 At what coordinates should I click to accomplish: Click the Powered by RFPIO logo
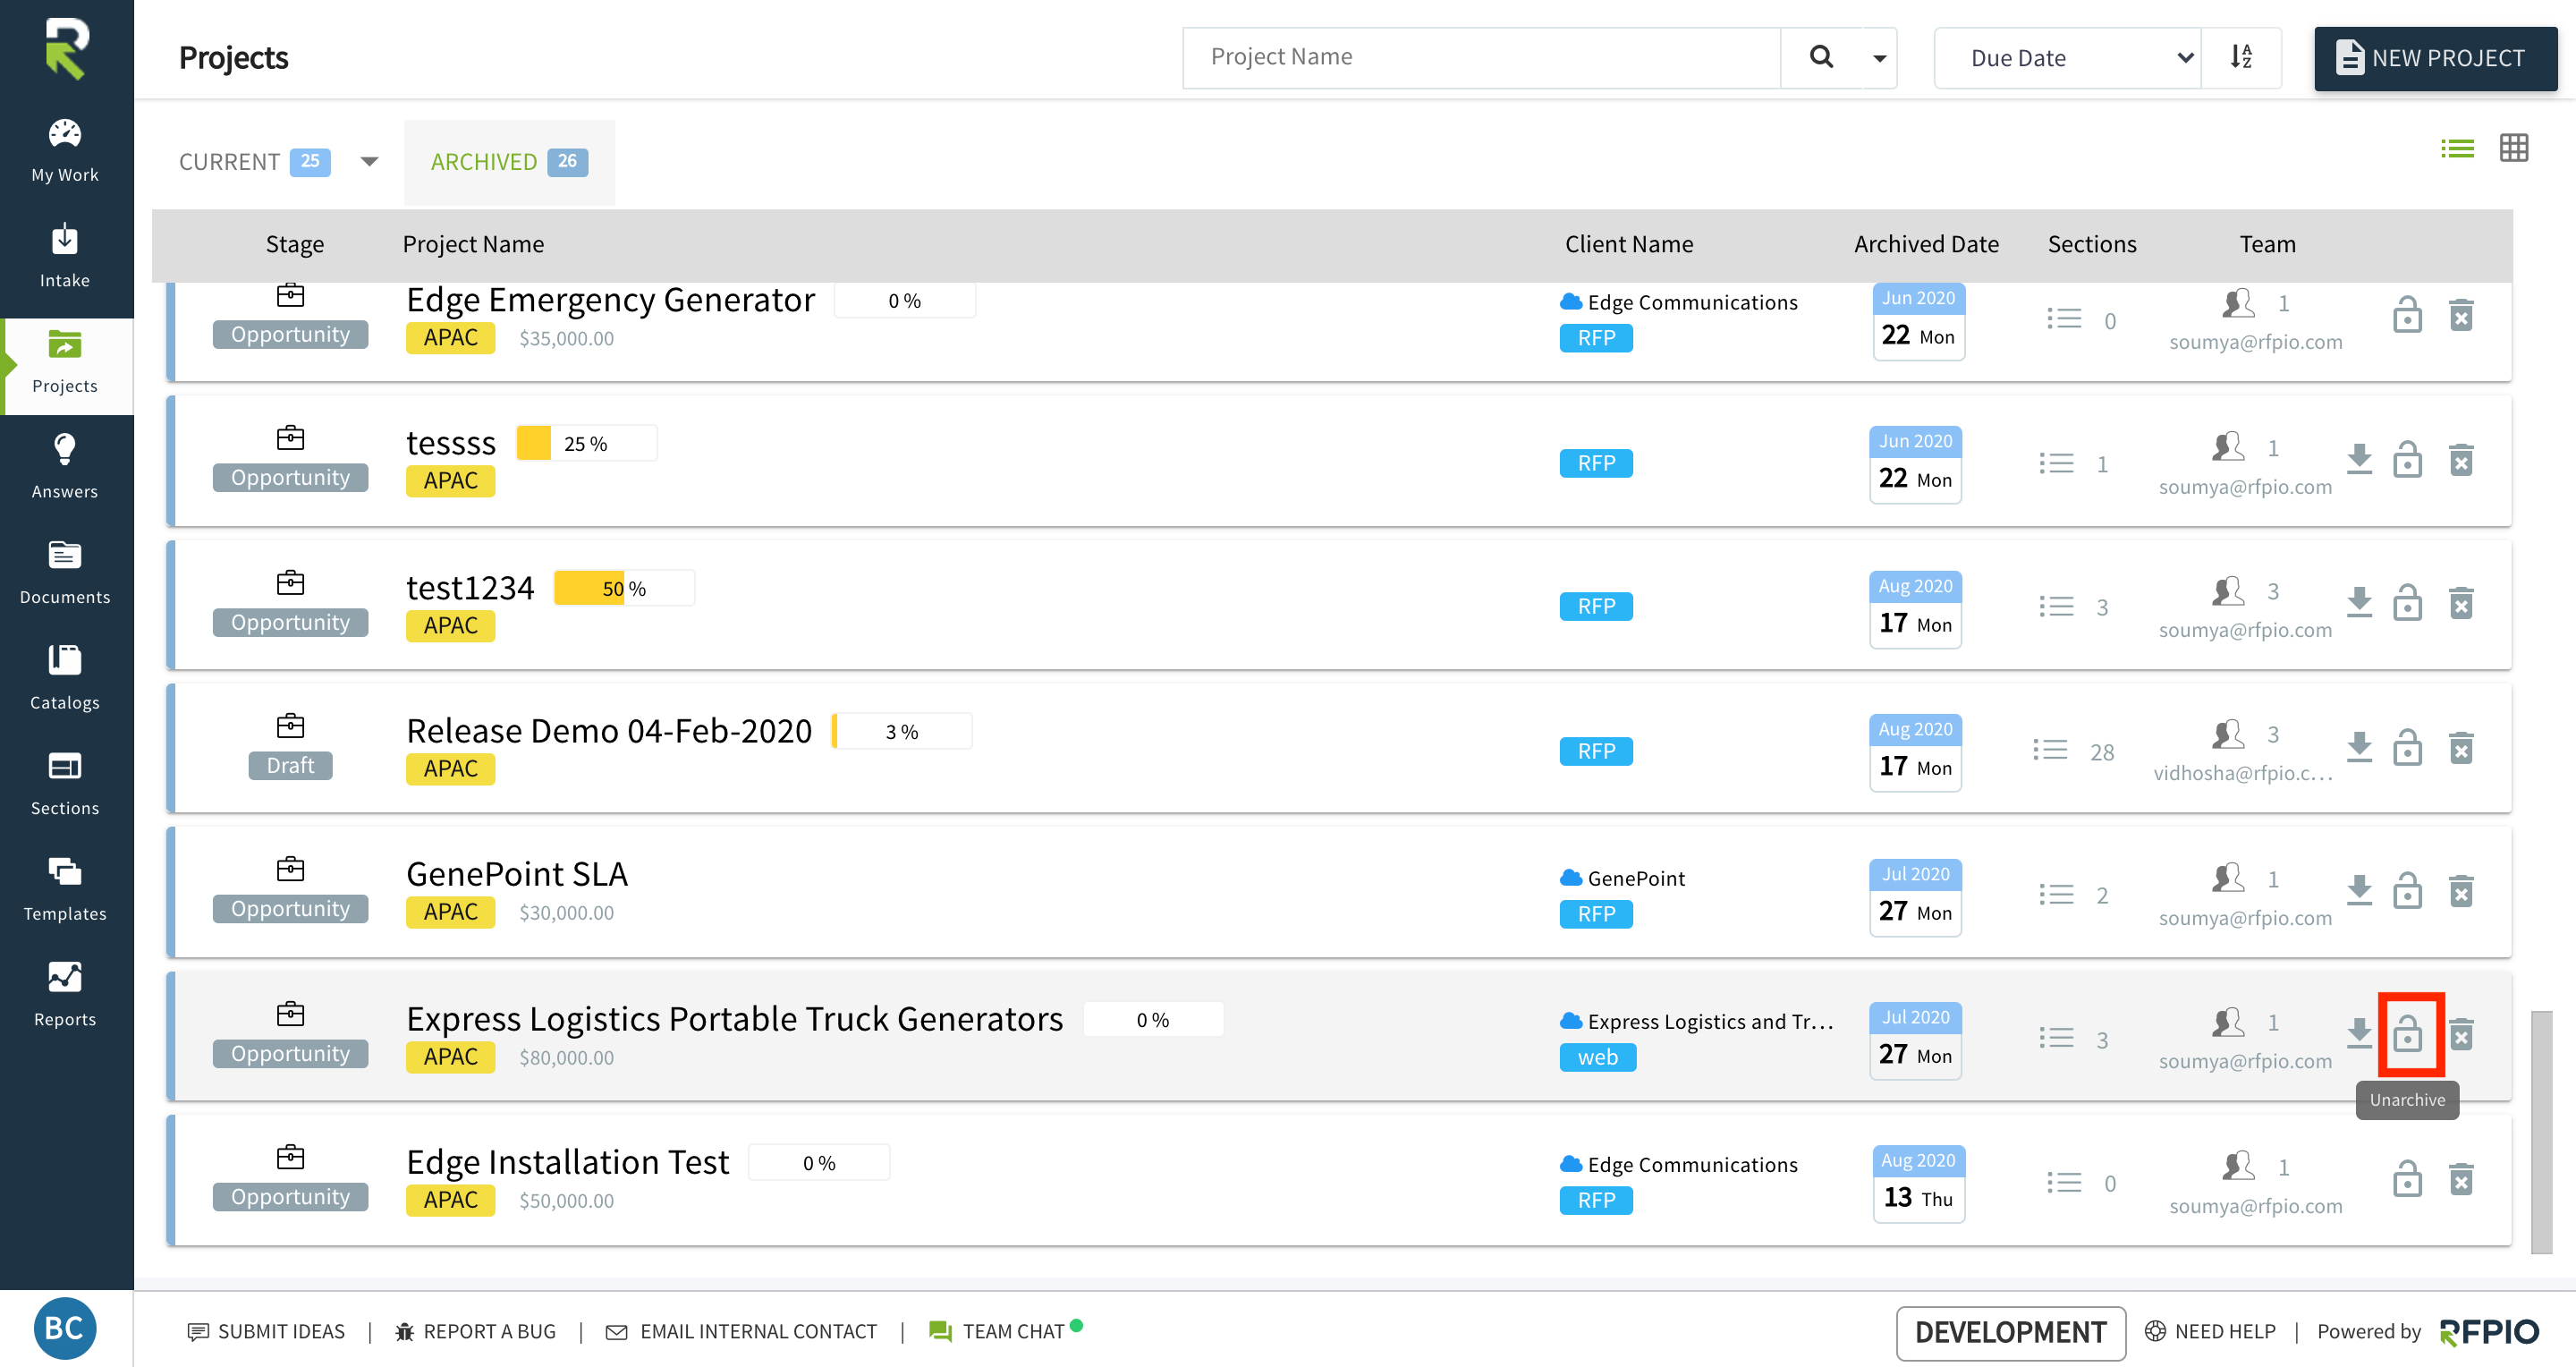[2489, 1332]
